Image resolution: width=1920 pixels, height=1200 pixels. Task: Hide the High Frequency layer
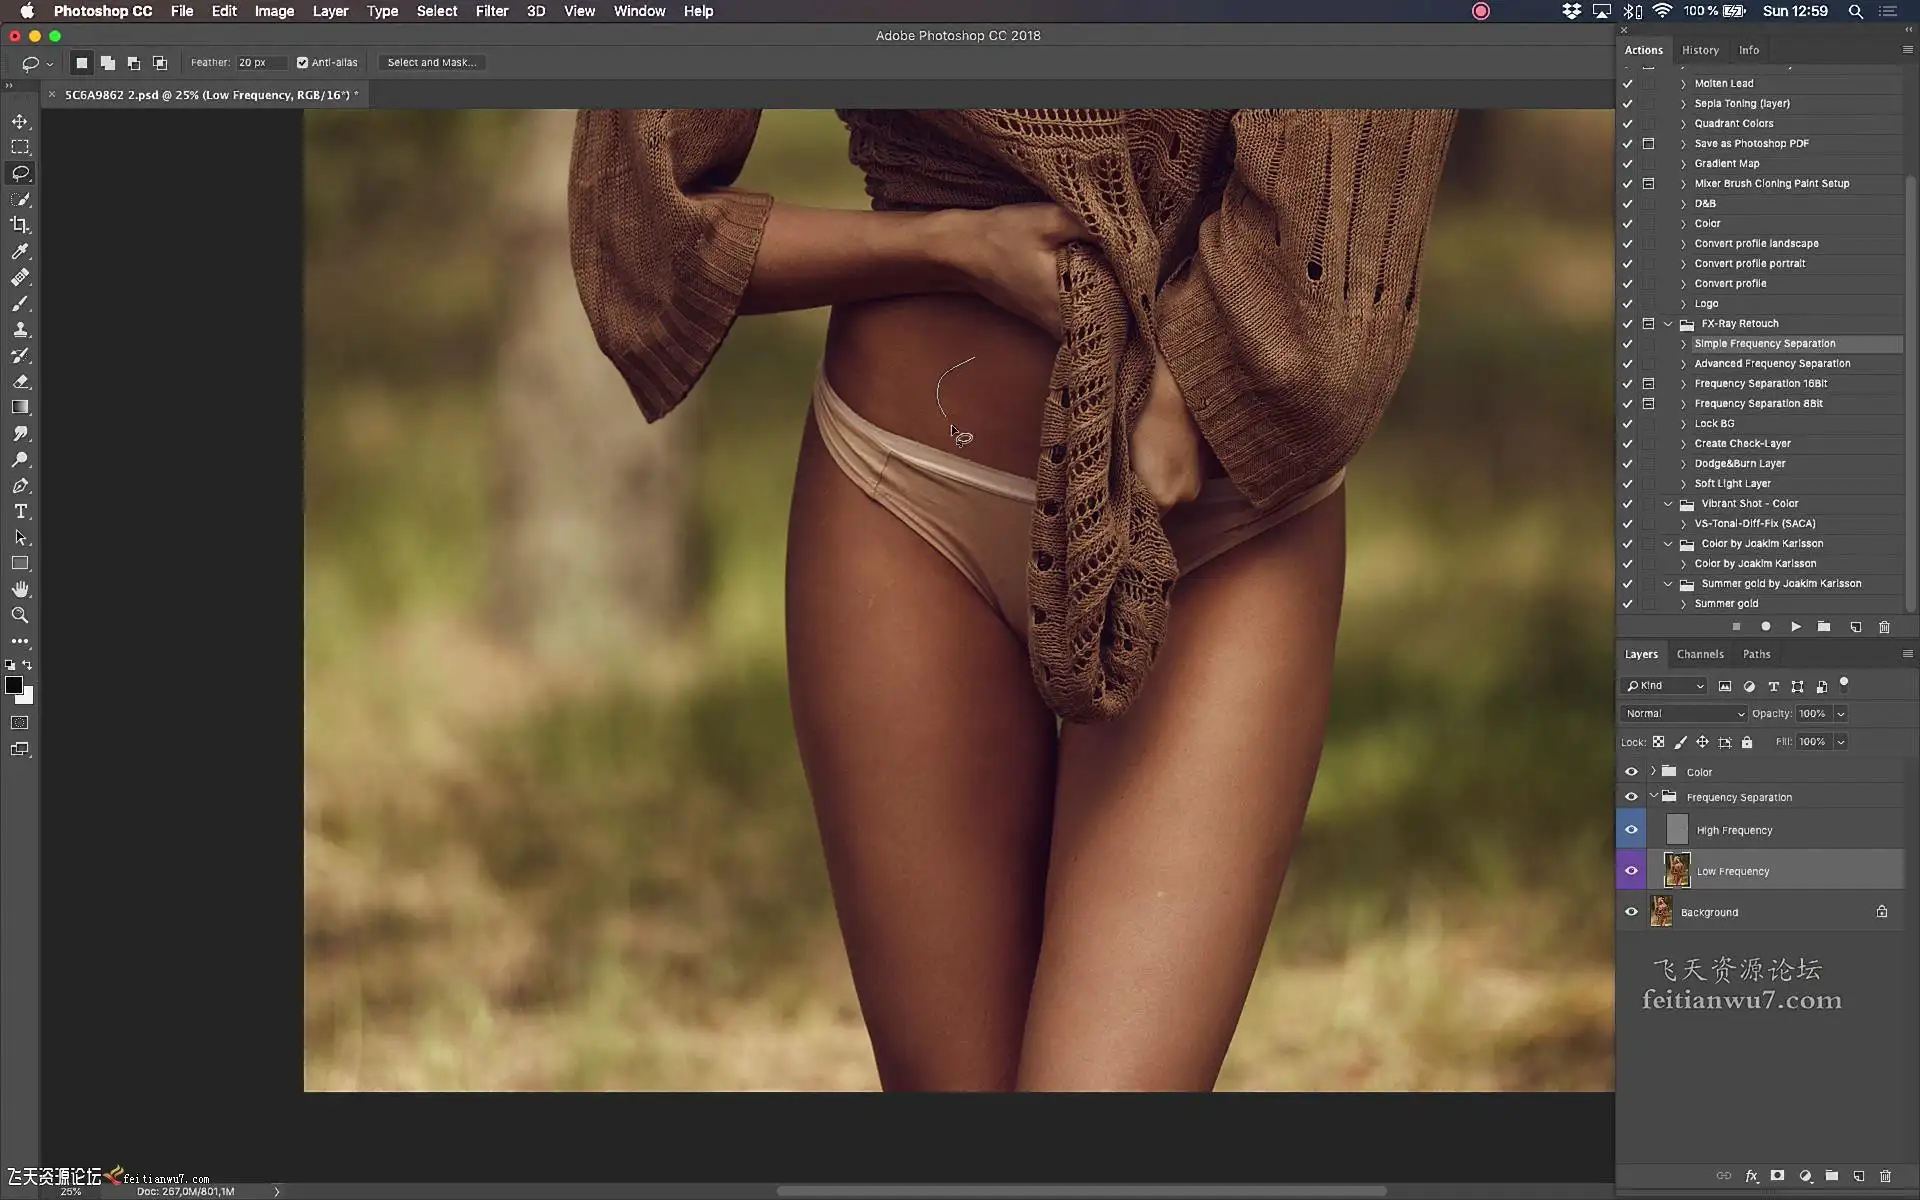pyautogui.click(x=1631, y=830)
